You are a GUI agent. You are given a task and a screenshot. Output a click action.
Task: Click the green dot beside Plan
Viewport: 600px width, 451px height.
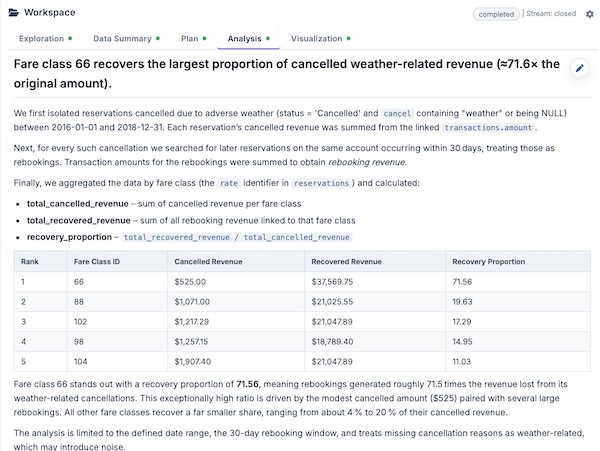point(204,38)
